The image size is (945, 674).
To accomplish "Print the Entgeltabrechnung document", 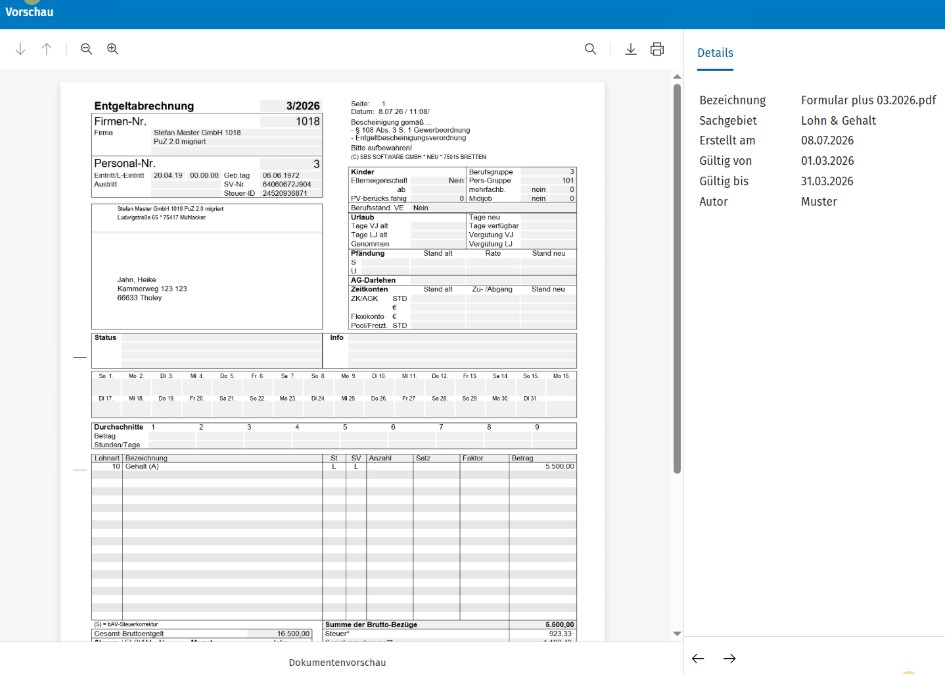I will click(657, 49).
